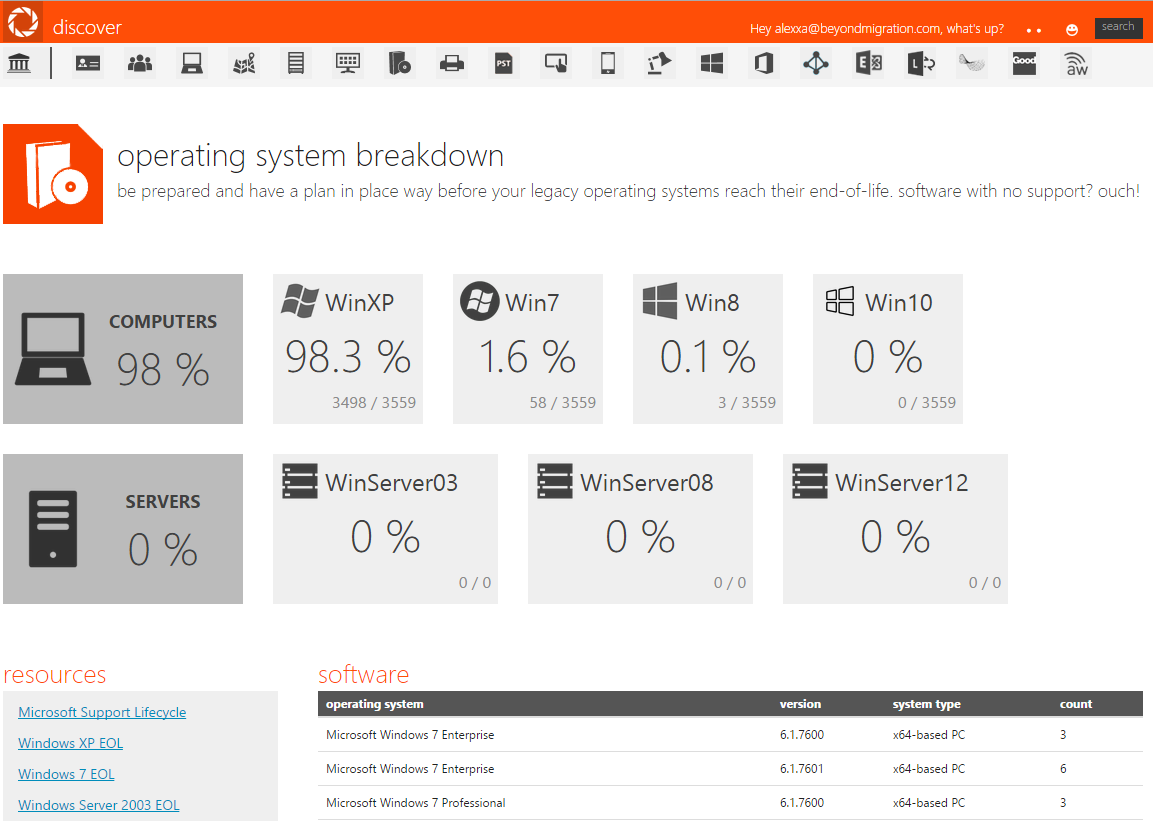The image size is (1153, 821).
Task: Click the resources section heading
Action: tap(54, 675)
